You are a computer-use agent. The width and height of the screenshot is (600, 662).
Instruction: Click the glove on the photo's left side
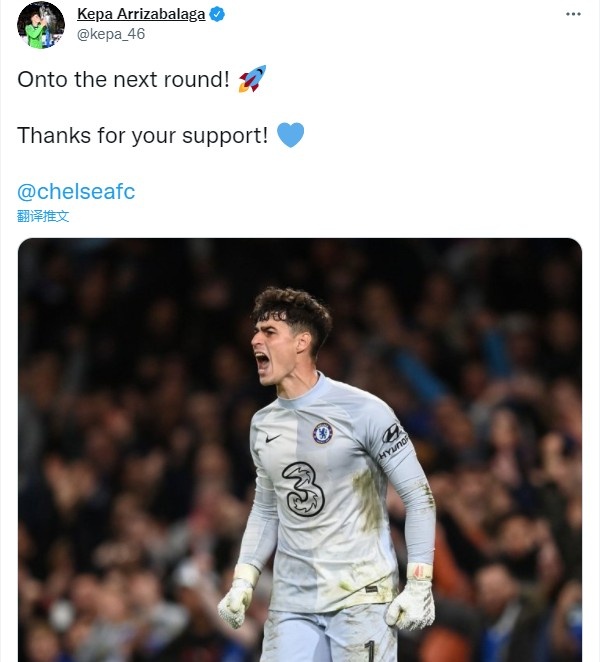pos(238,600)
